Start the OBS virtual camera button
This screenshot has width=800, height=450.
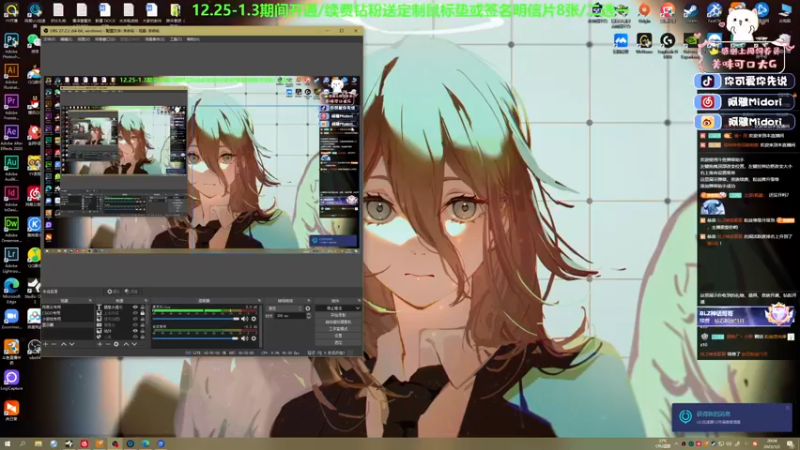tap(338, 322)
